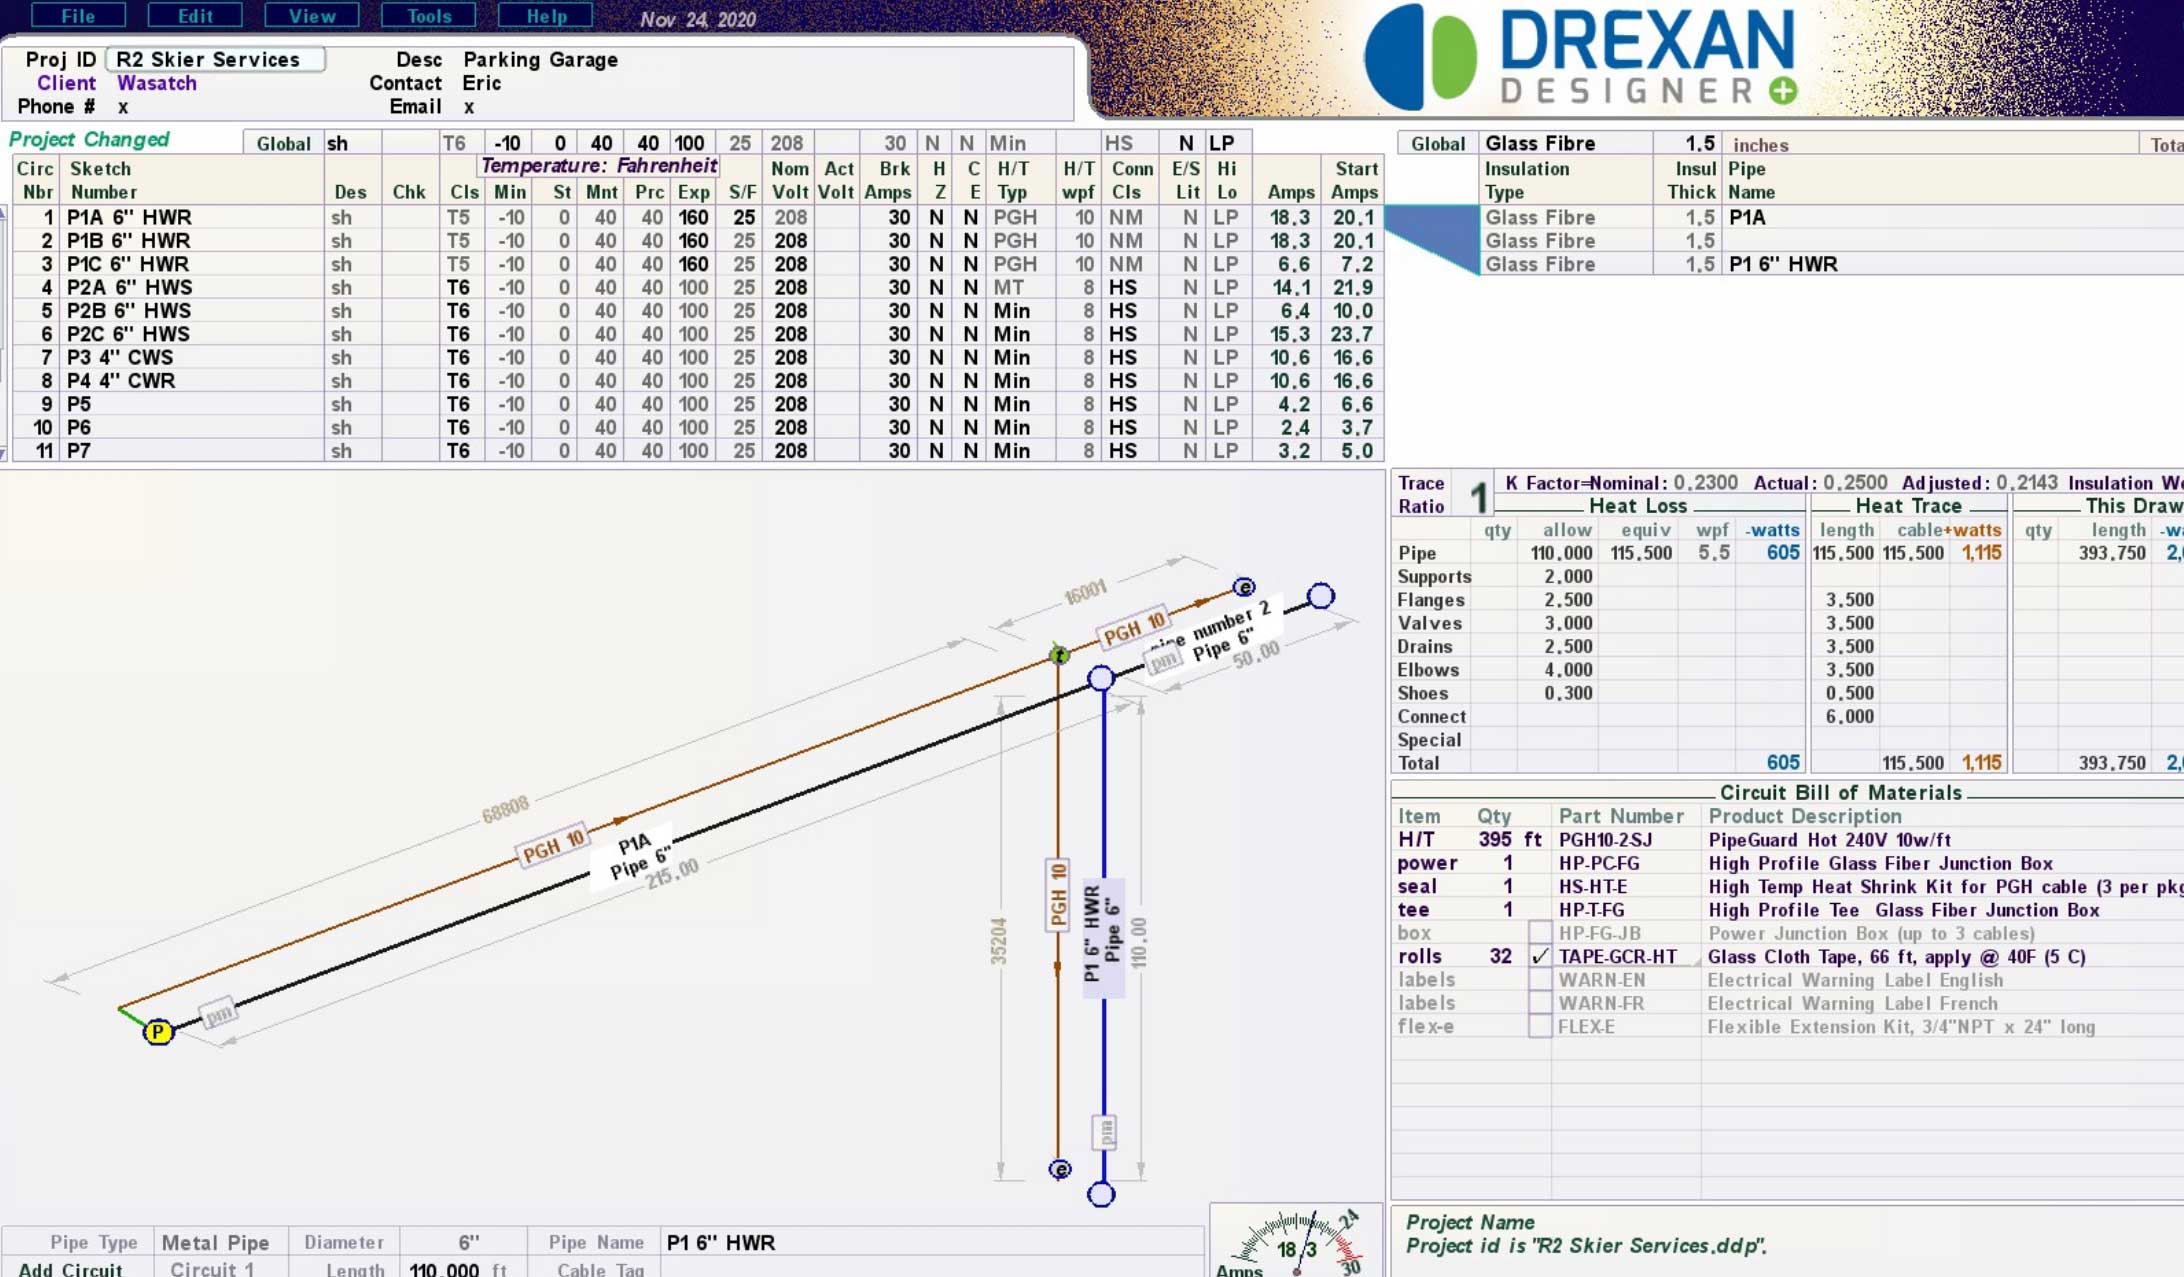2184x1277 pixels.
Task: Select end marker at bottom of vertical cable
Action: click(x=1060, y=1169)
